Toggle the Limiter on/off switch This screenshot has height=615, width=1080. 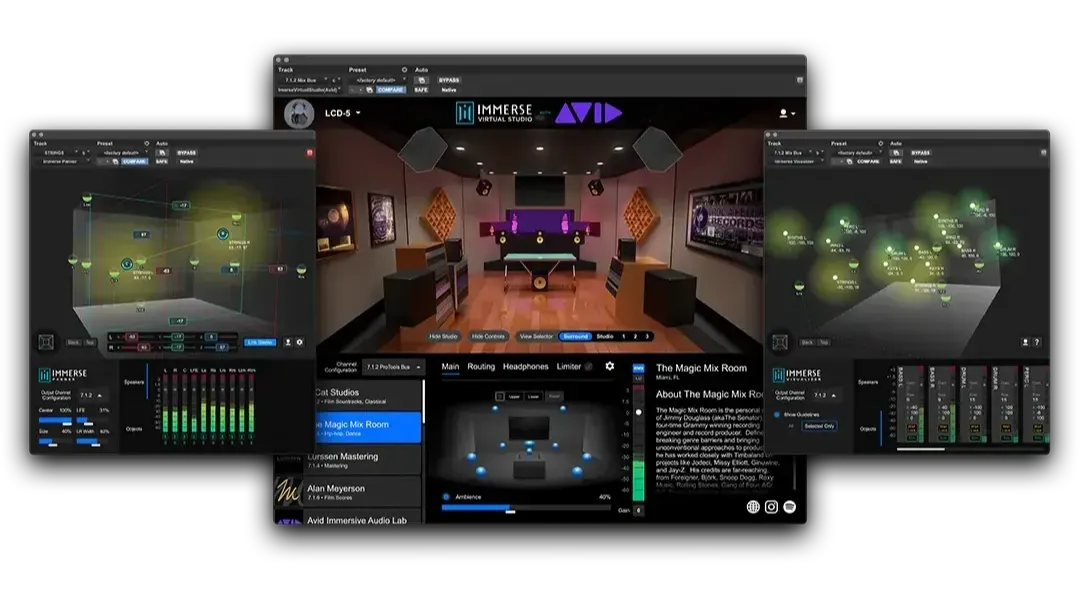(589, 367)
